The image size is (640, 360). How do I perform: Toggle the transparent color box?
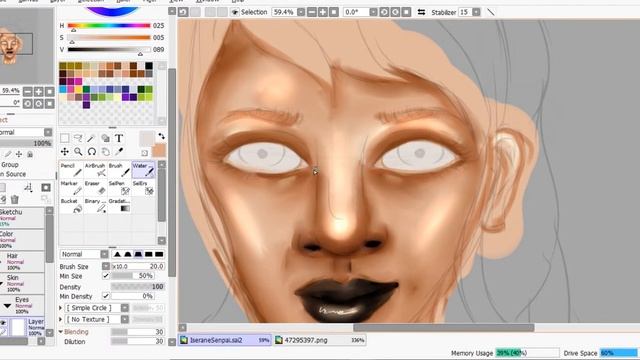144,153
